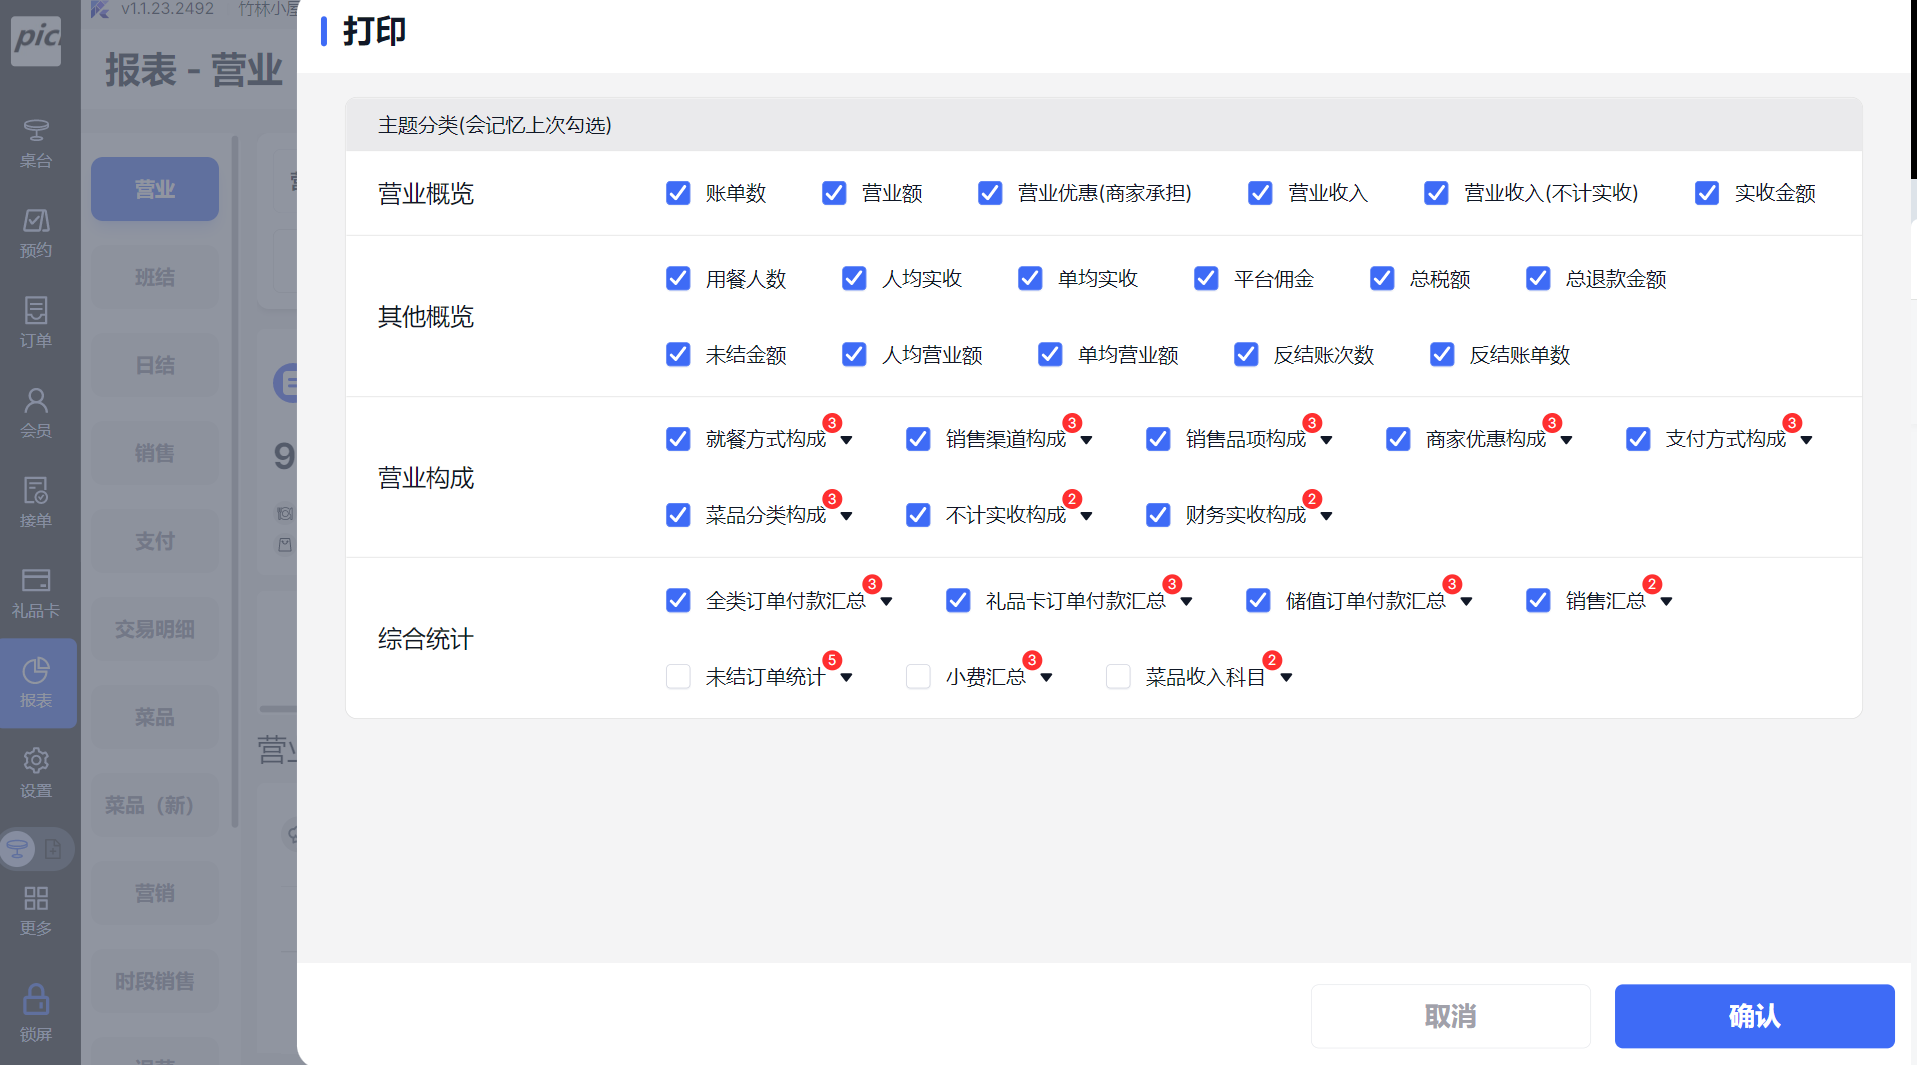Uncheck the 人均营业额 checkbox

[x=854, y=354]
